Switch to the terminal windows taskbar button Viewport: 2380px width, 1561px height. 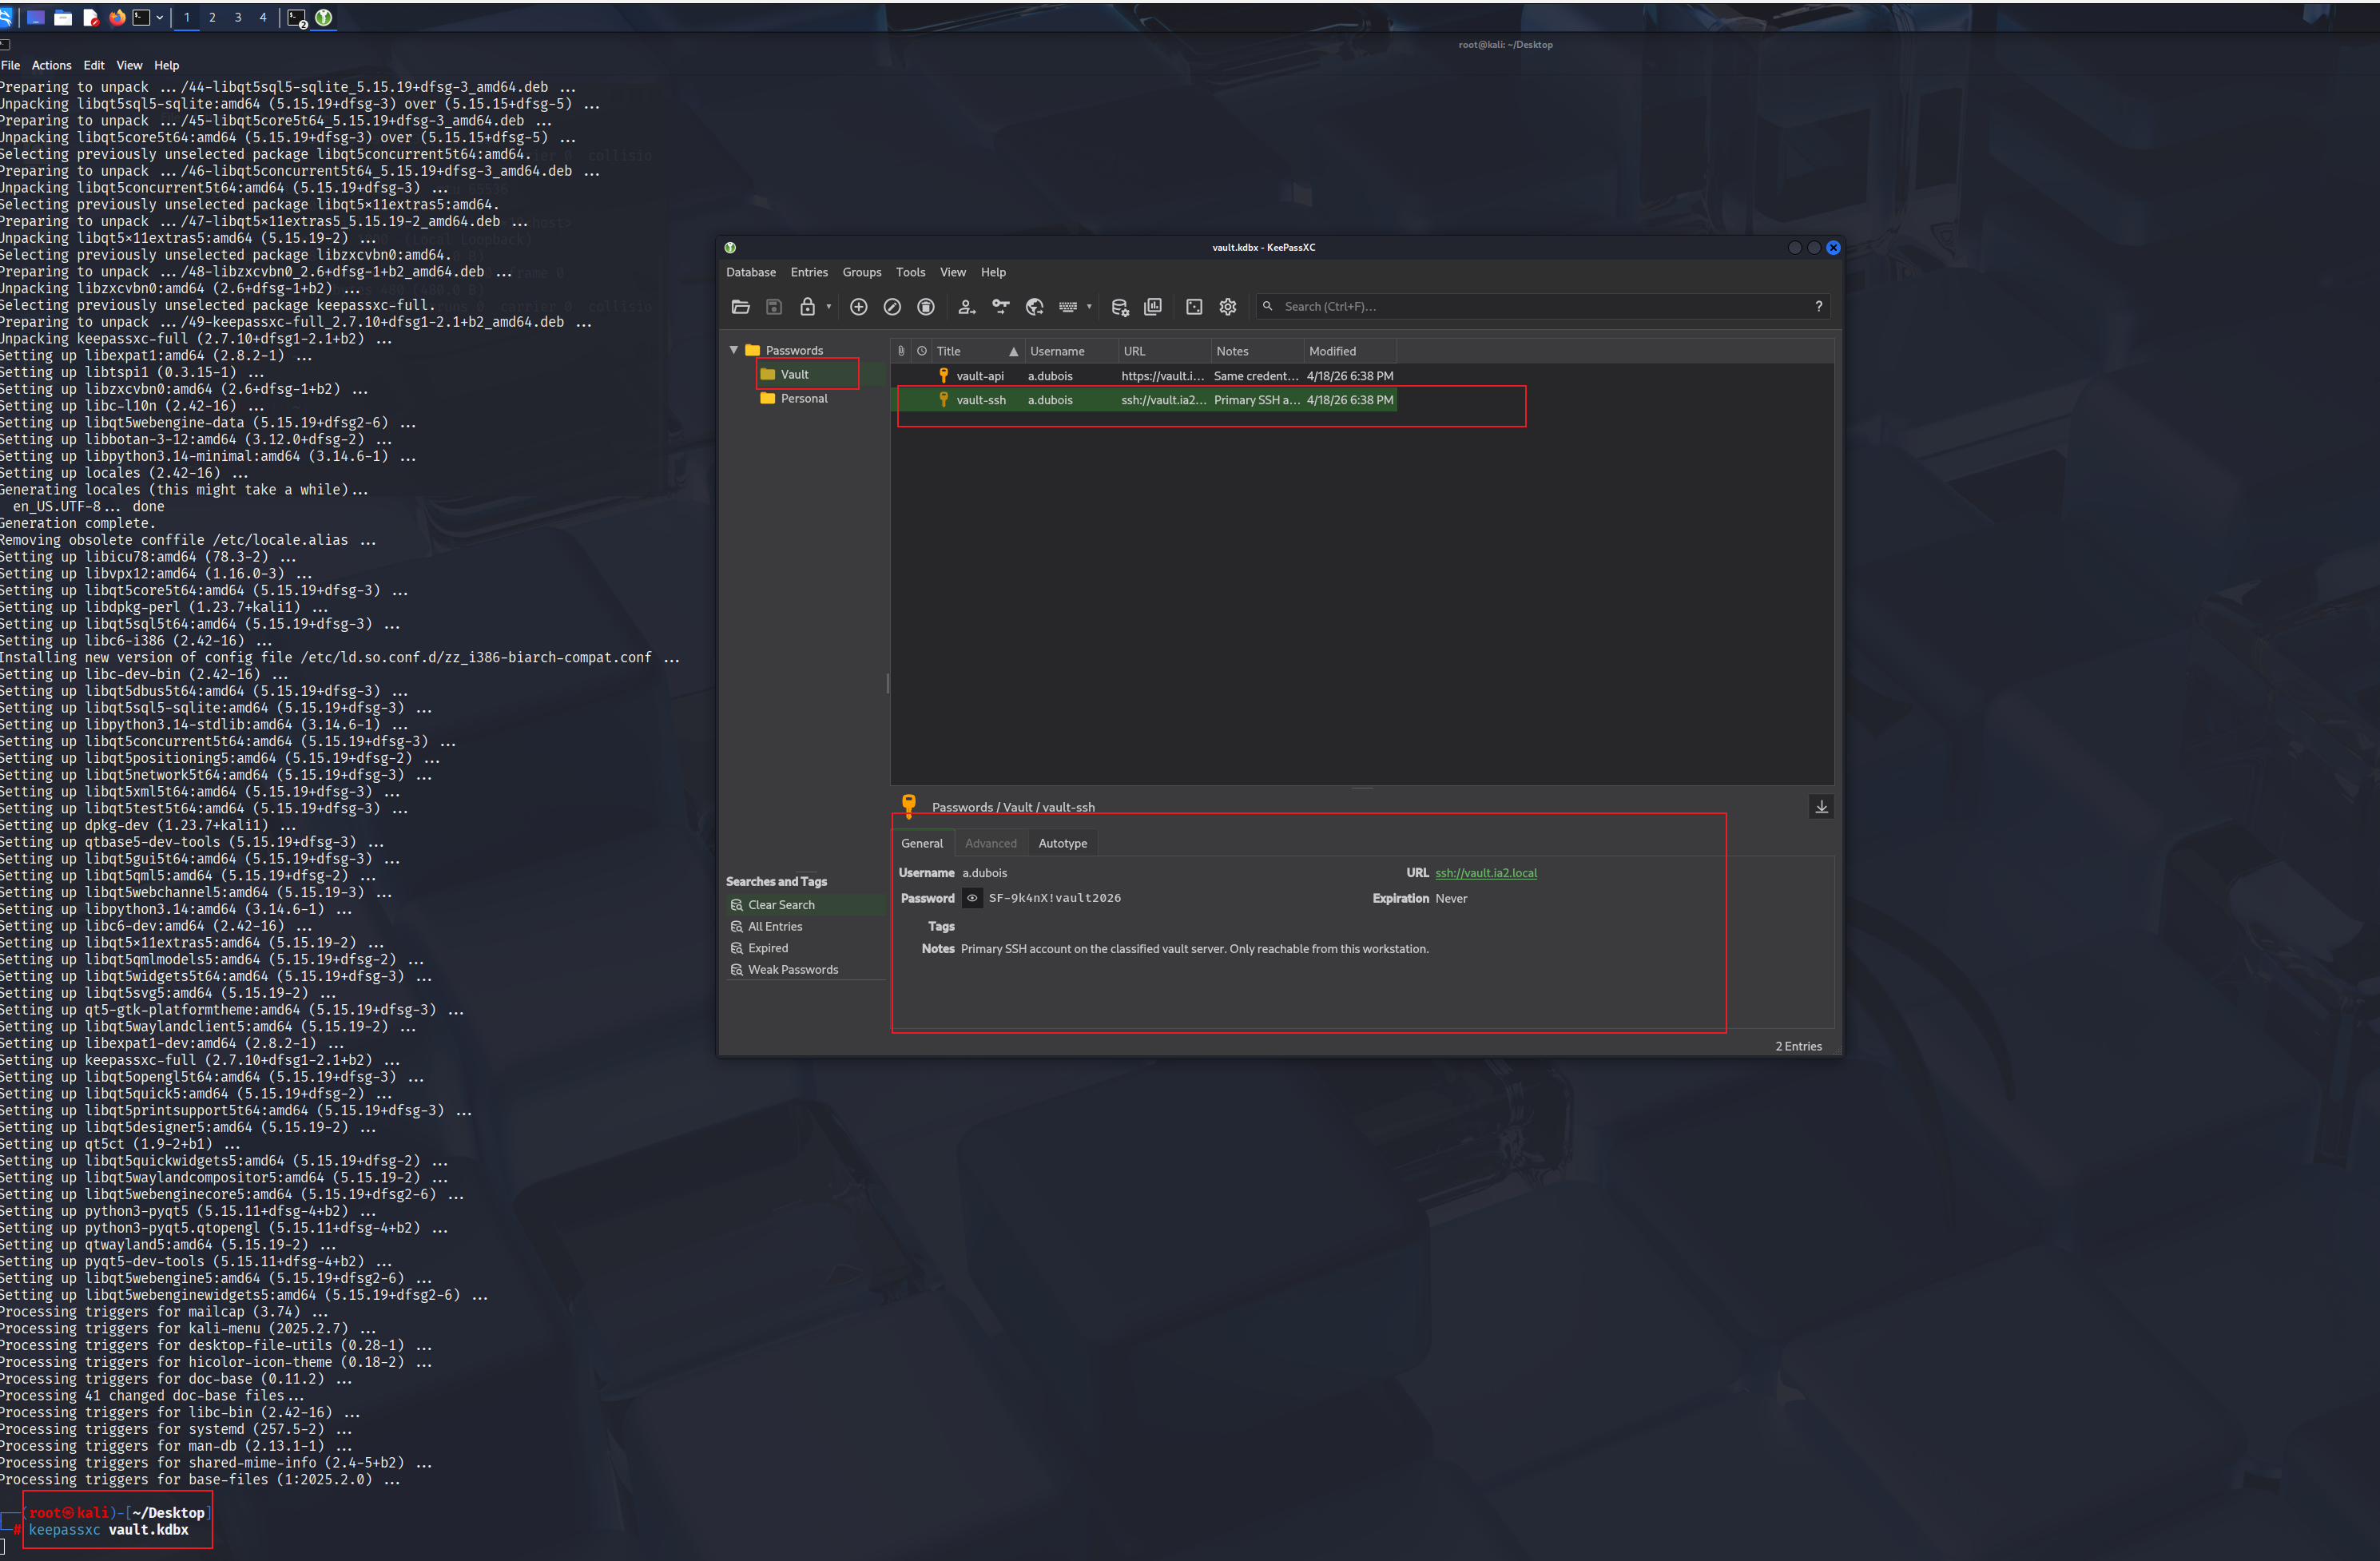coord(297,18)
